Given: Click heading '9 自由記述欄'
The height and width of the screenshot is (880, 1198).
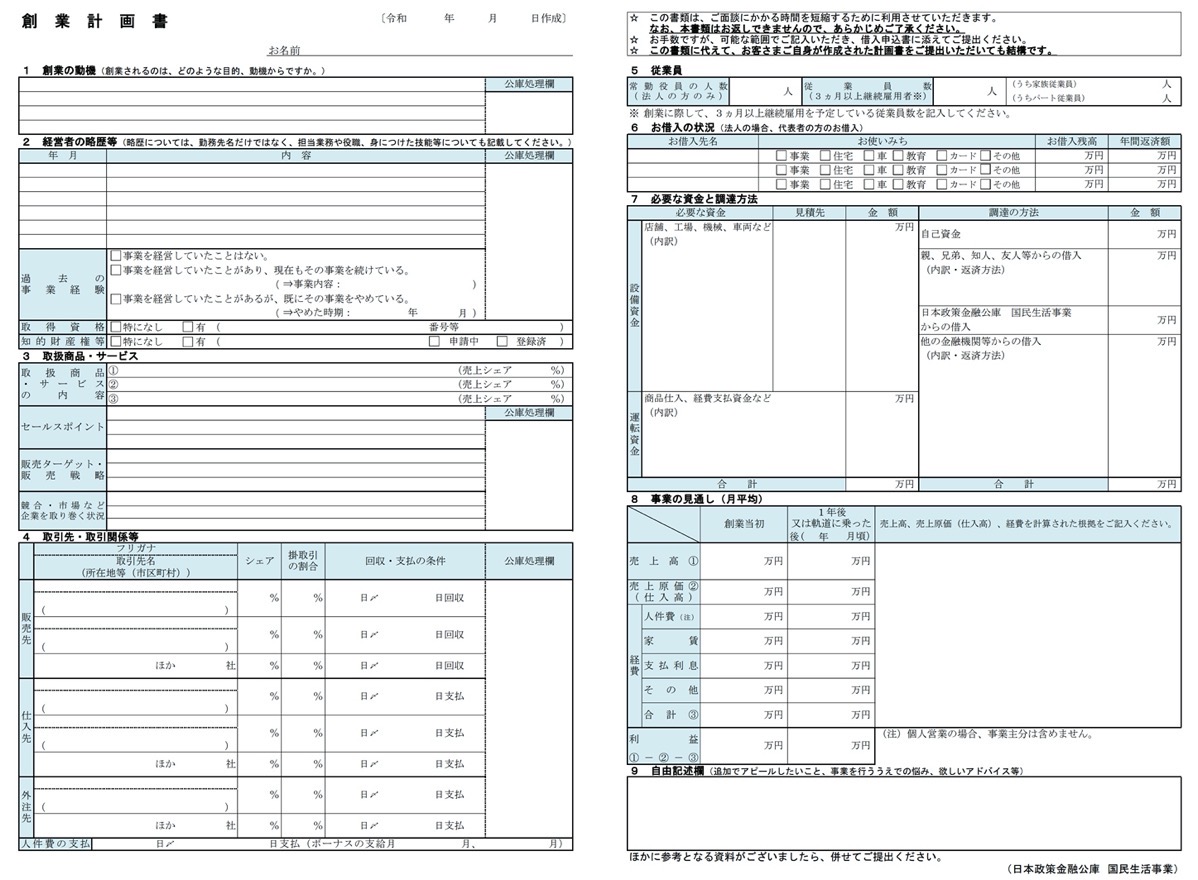Looking at the screenshot, I should 667,771.
